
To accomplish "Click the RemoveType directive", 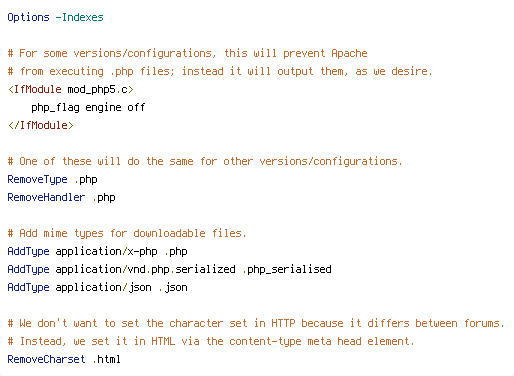I will [x=37, y=180].
